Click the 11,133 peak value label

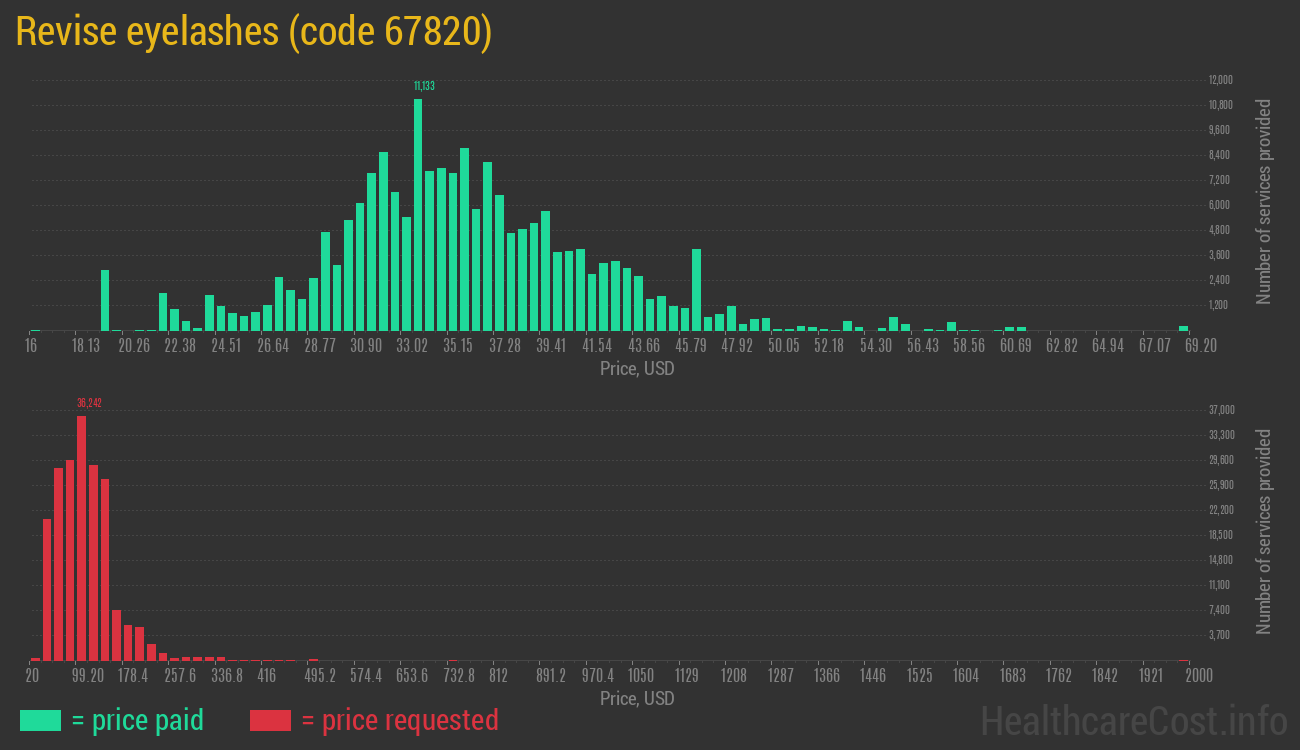[x=424, y=86]
